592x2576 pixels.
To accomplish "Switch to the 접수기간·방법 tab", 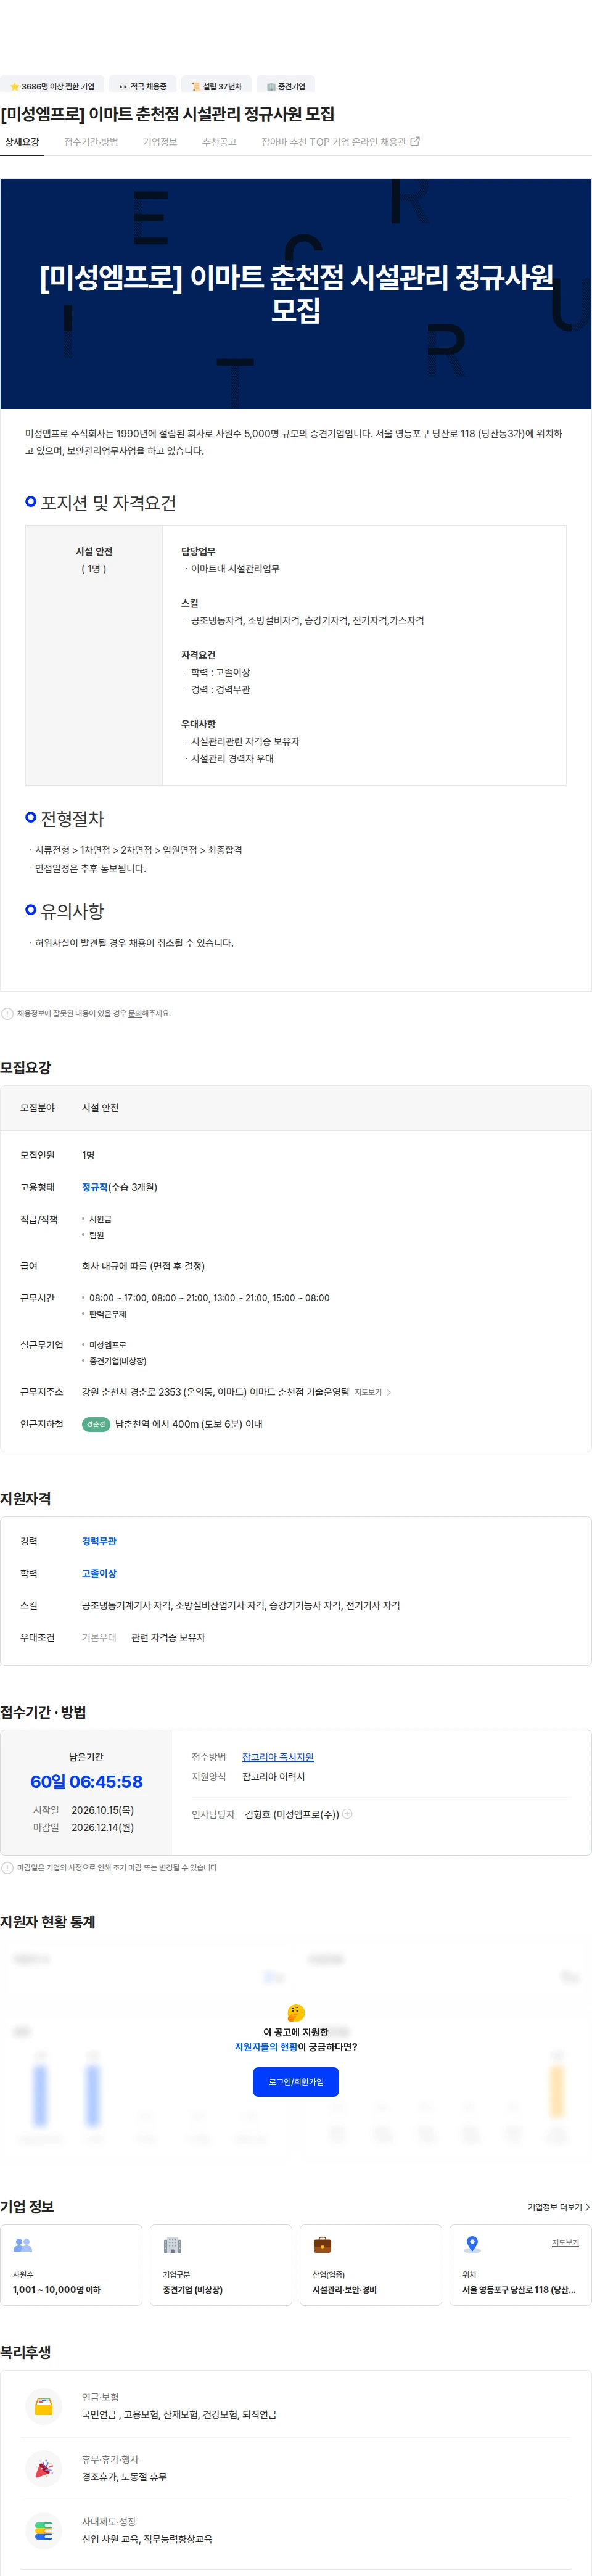I will click(x=91, y=142).
